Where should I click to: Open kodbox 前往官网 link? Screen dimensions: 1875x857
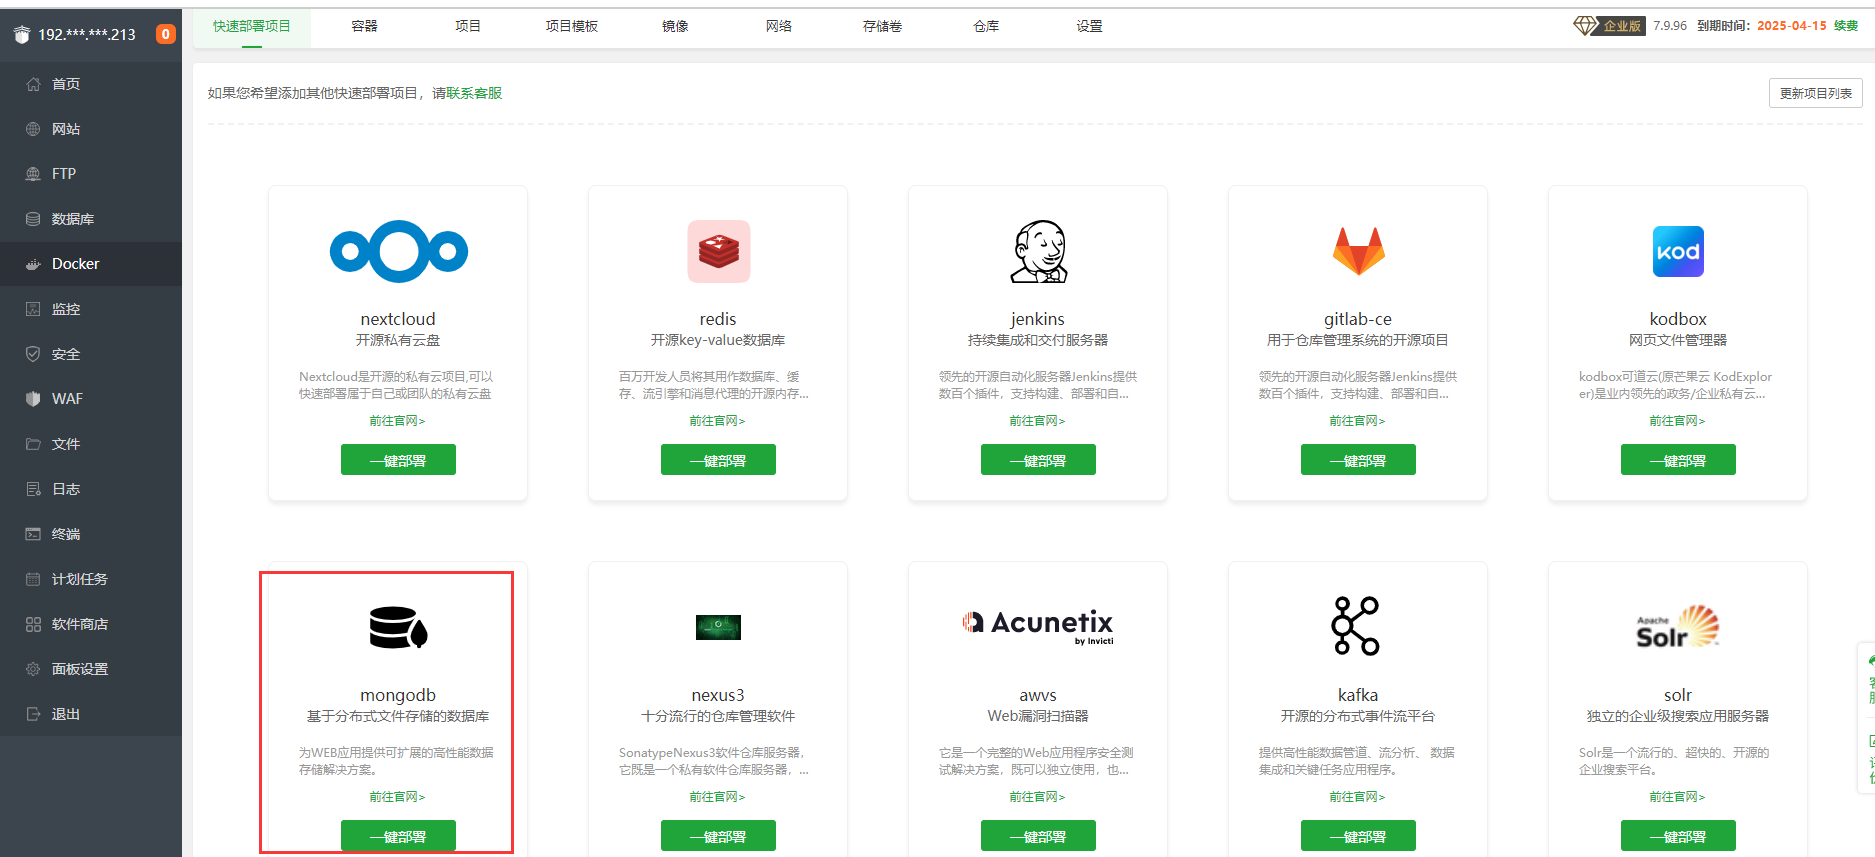(x=1677, y=421)
